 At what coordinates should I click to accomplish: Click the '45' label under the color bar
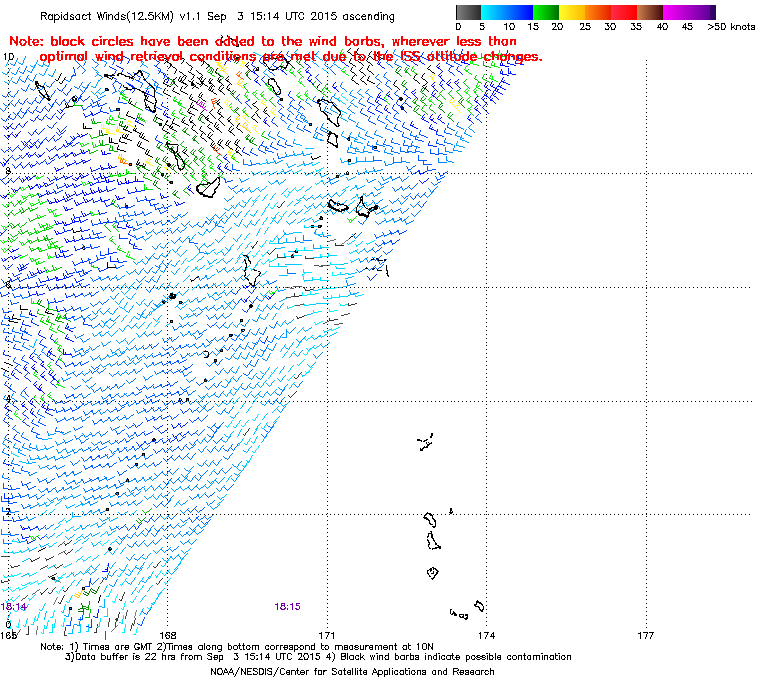[x=687, y=27]
